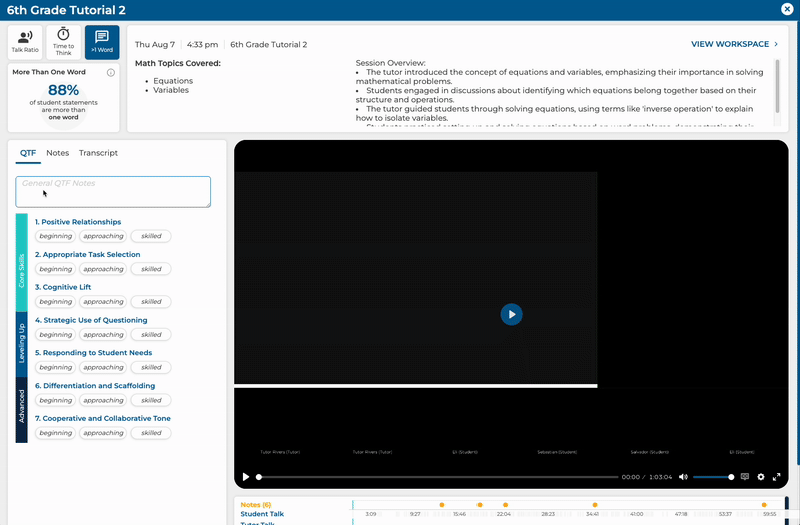Open the 1. Positive Relationships heading
The height and width of the screenshot is (525, 800).
(x=78, y=222)
